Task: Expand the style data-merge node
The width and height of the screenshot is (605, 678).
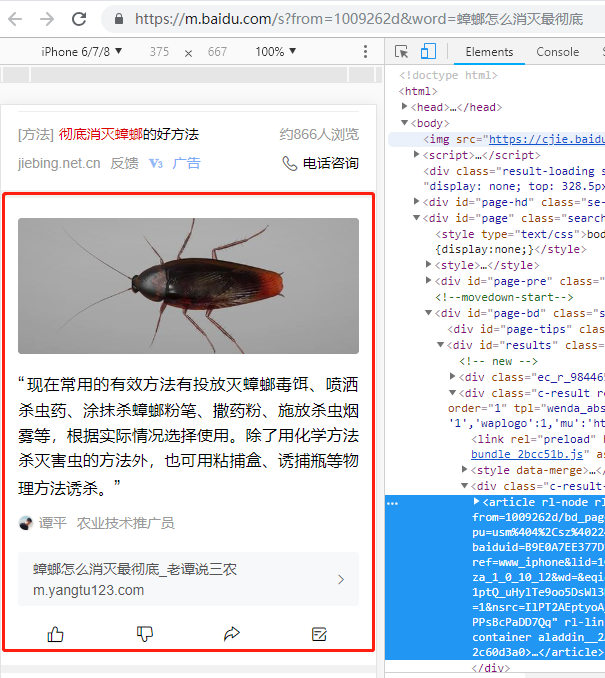Action: tap(465, 470)
